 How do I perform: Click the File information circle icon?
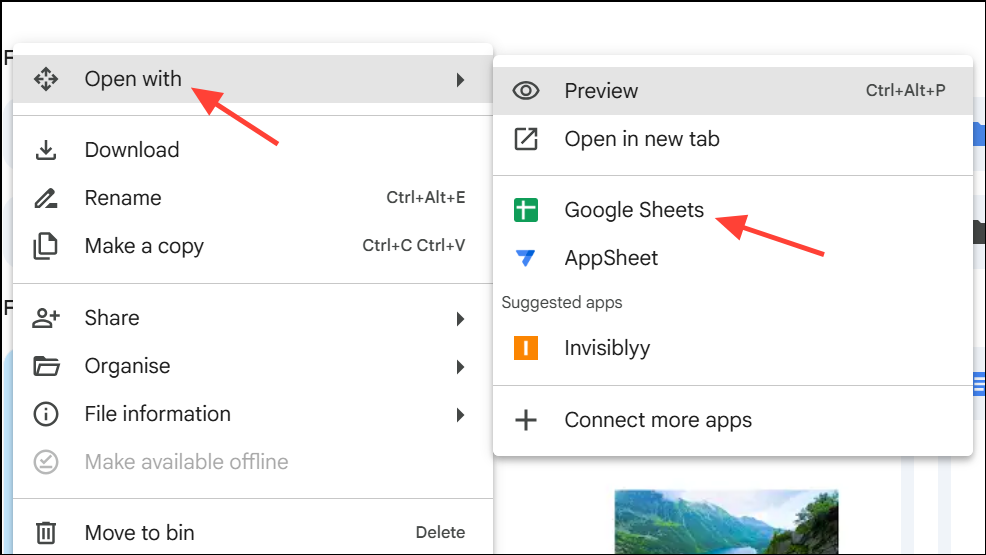pos(46,414)
